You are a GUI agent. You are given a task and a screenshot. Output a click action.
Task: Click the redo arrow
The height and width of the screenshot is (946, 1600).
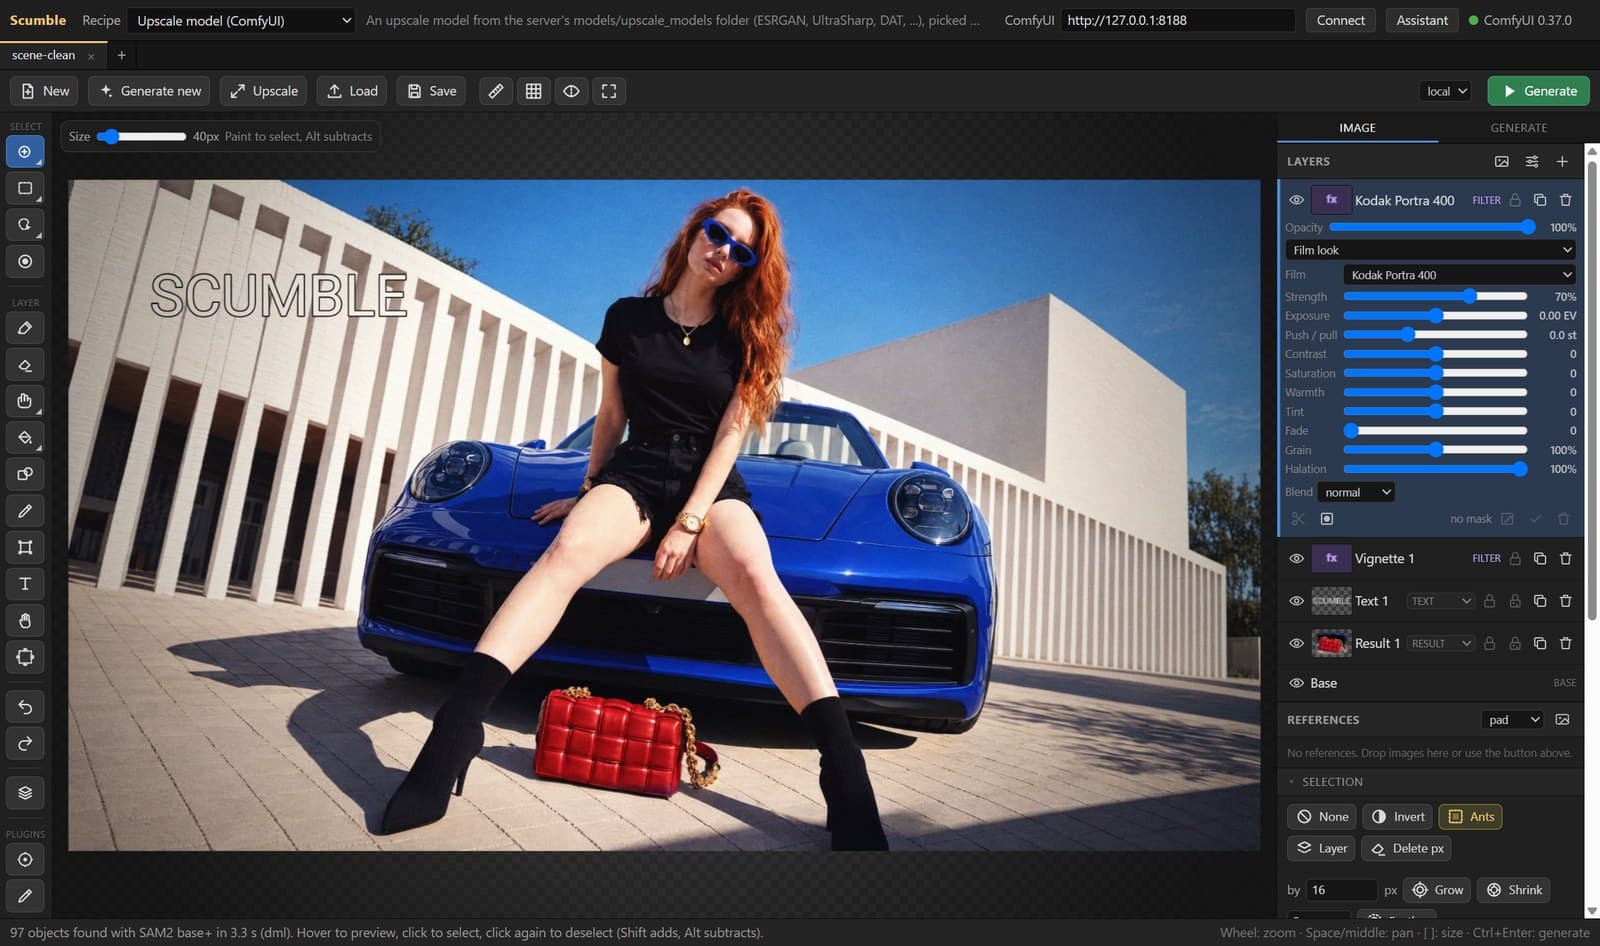[x=25, y=743]
